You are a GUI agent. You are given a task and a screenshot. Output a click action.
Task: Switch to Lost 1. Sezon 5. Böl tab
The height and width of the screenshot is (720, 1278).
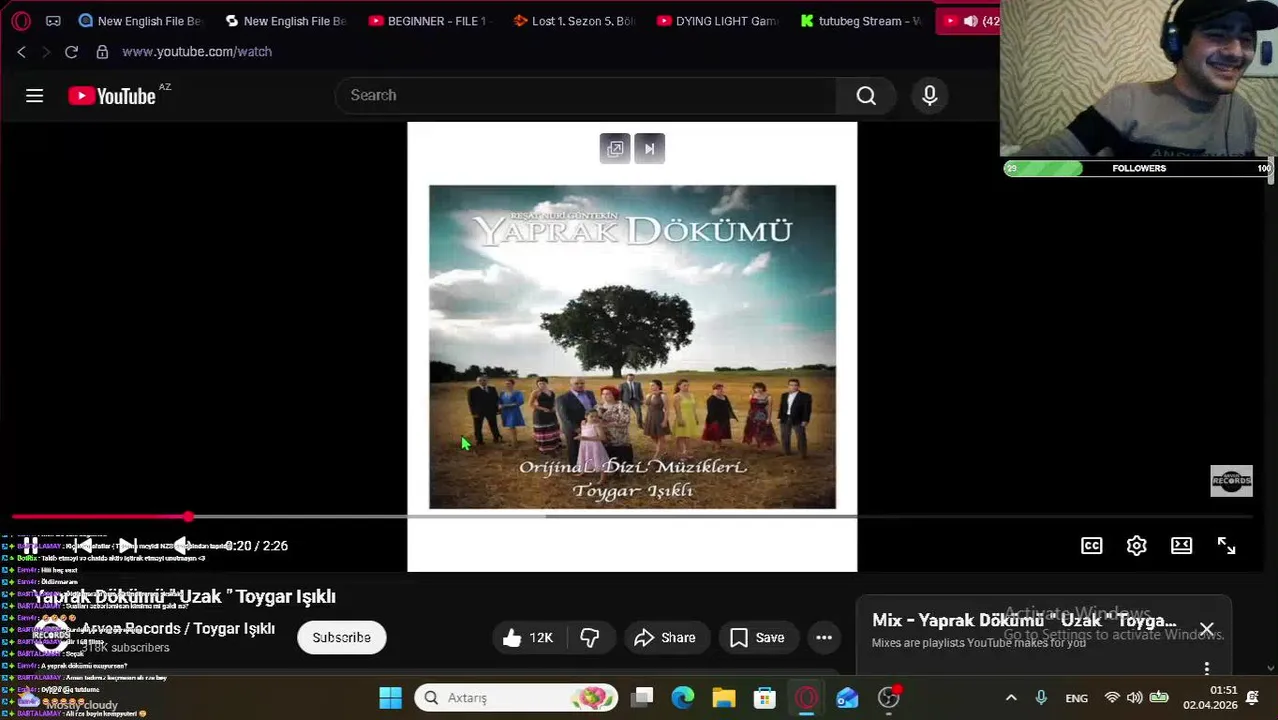[x=575, y=20]
